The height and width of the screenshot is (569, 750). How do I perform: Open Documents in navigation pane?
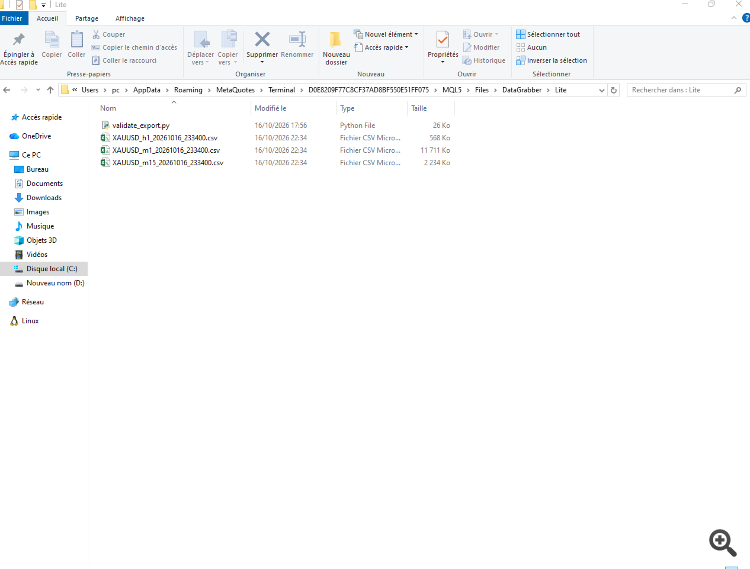(39, 184)
